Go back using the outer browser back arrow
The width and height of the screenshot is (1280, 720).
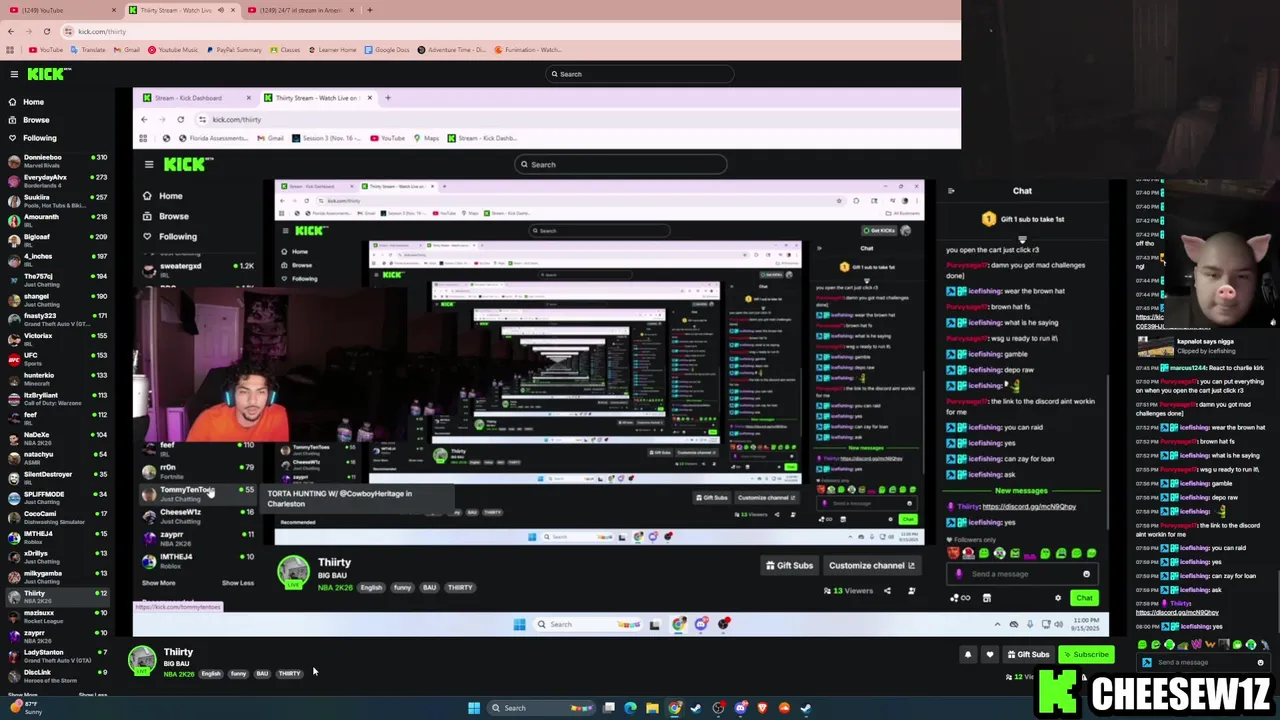[x=11, y=32]
